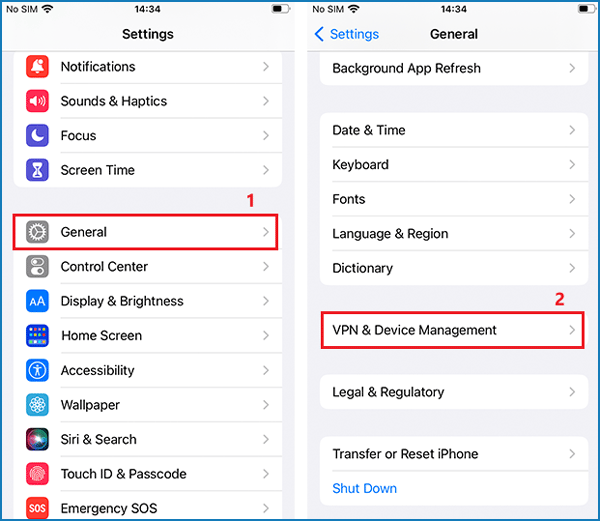Open the Language & Region entry
This screenshot has height=521, width=600.
coord(453,233)
